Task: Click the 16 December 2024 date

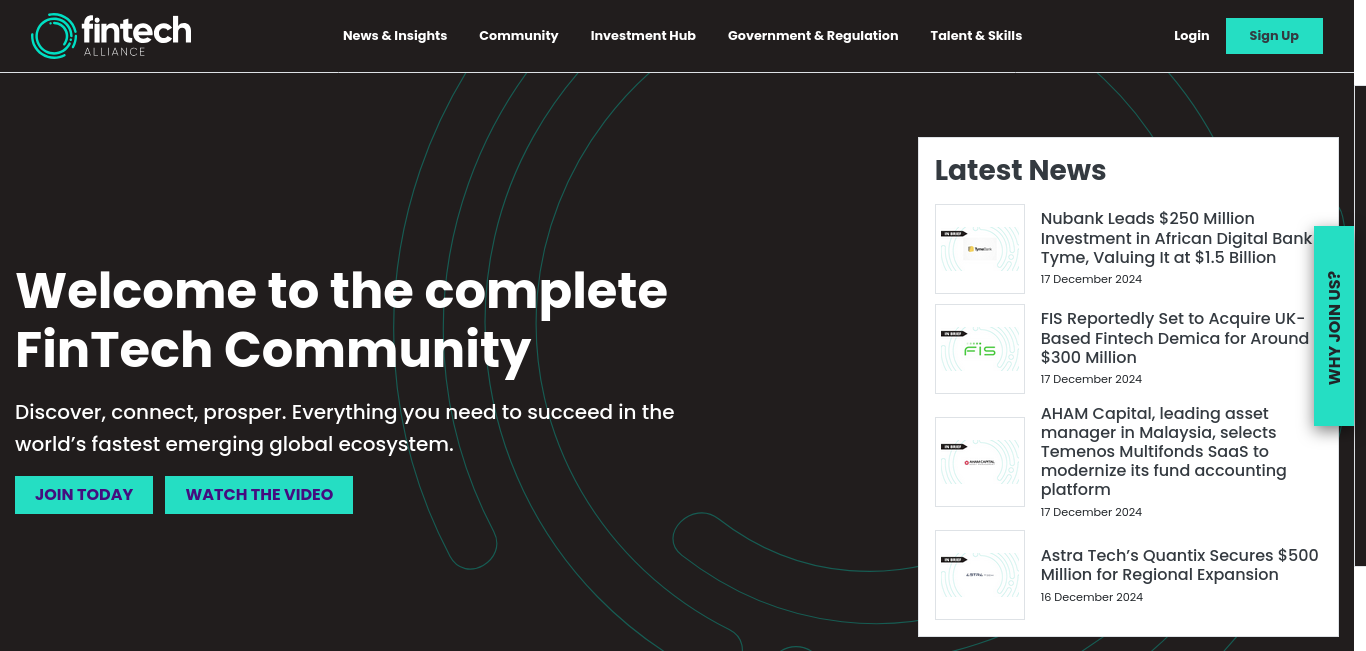Action: (x=1091, y=597)
